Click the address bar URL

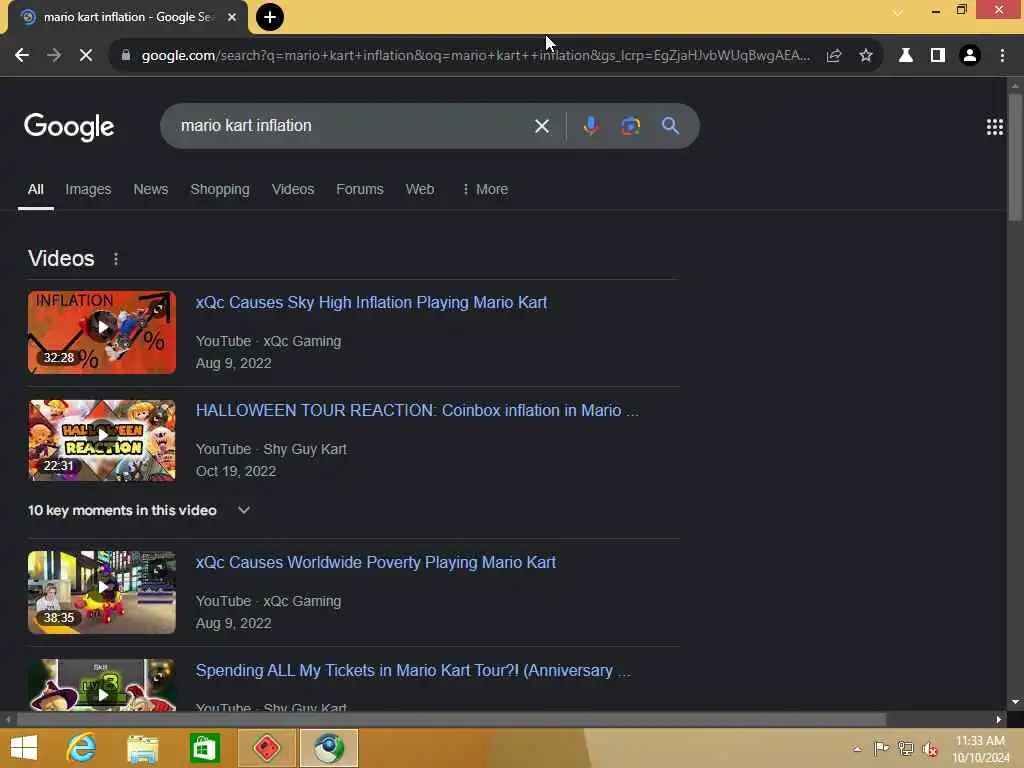pos(475,56)
